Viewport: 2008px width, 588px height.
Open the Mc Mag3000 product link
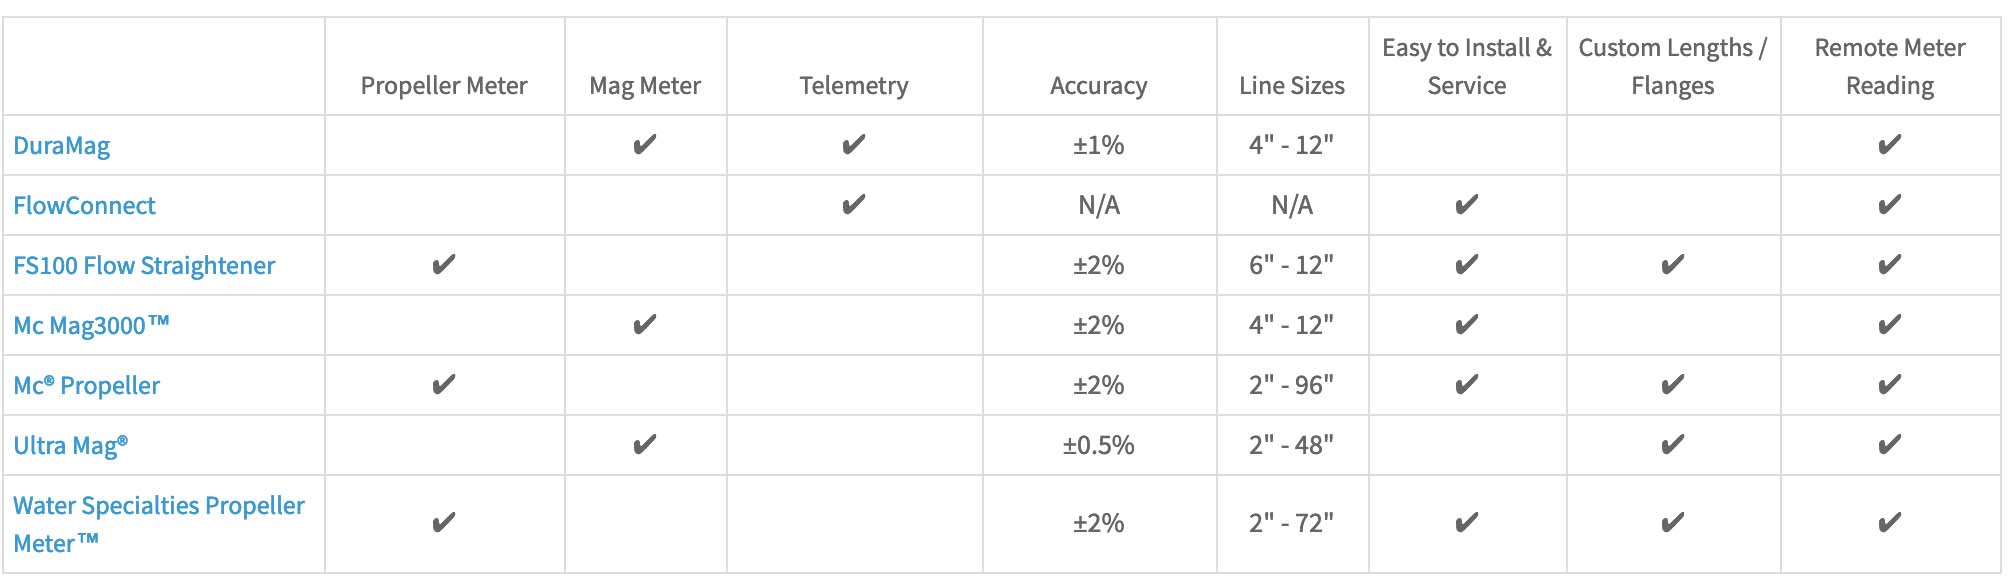click(91, 326)
